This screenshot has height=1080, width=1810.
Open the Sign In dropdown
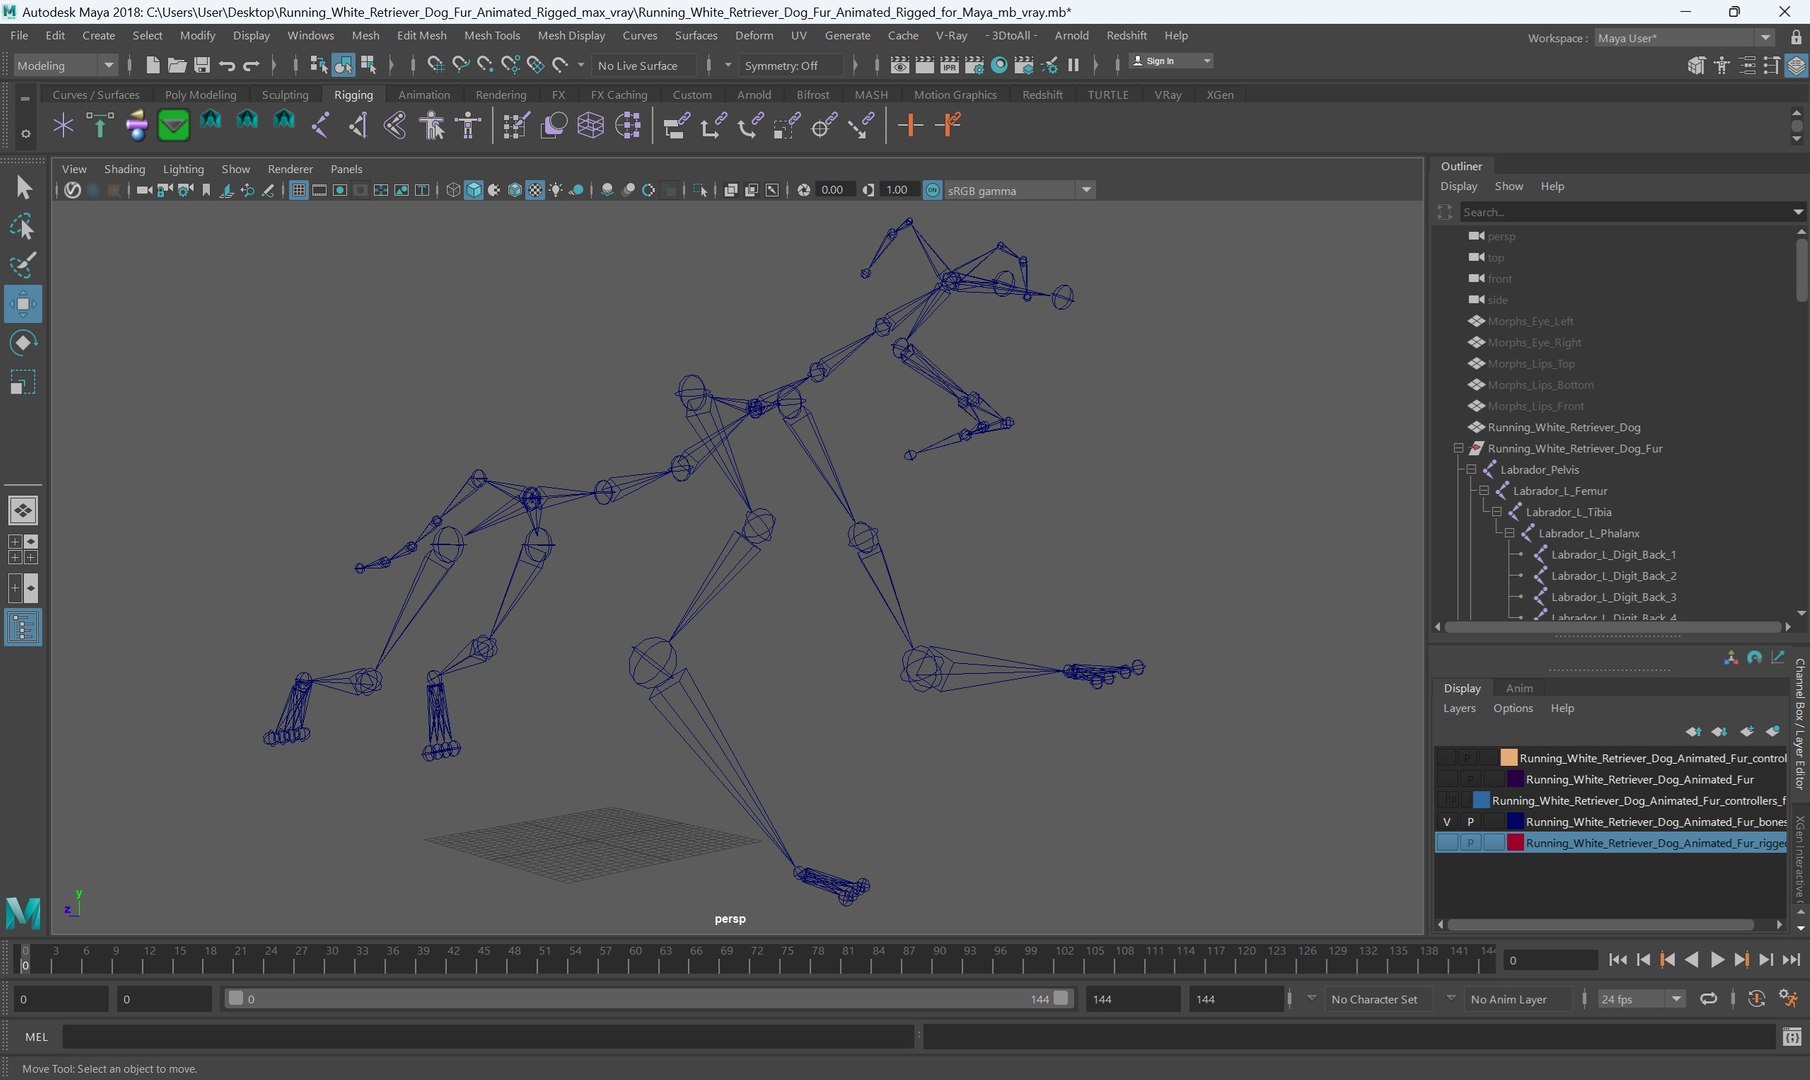(1171, 61)
